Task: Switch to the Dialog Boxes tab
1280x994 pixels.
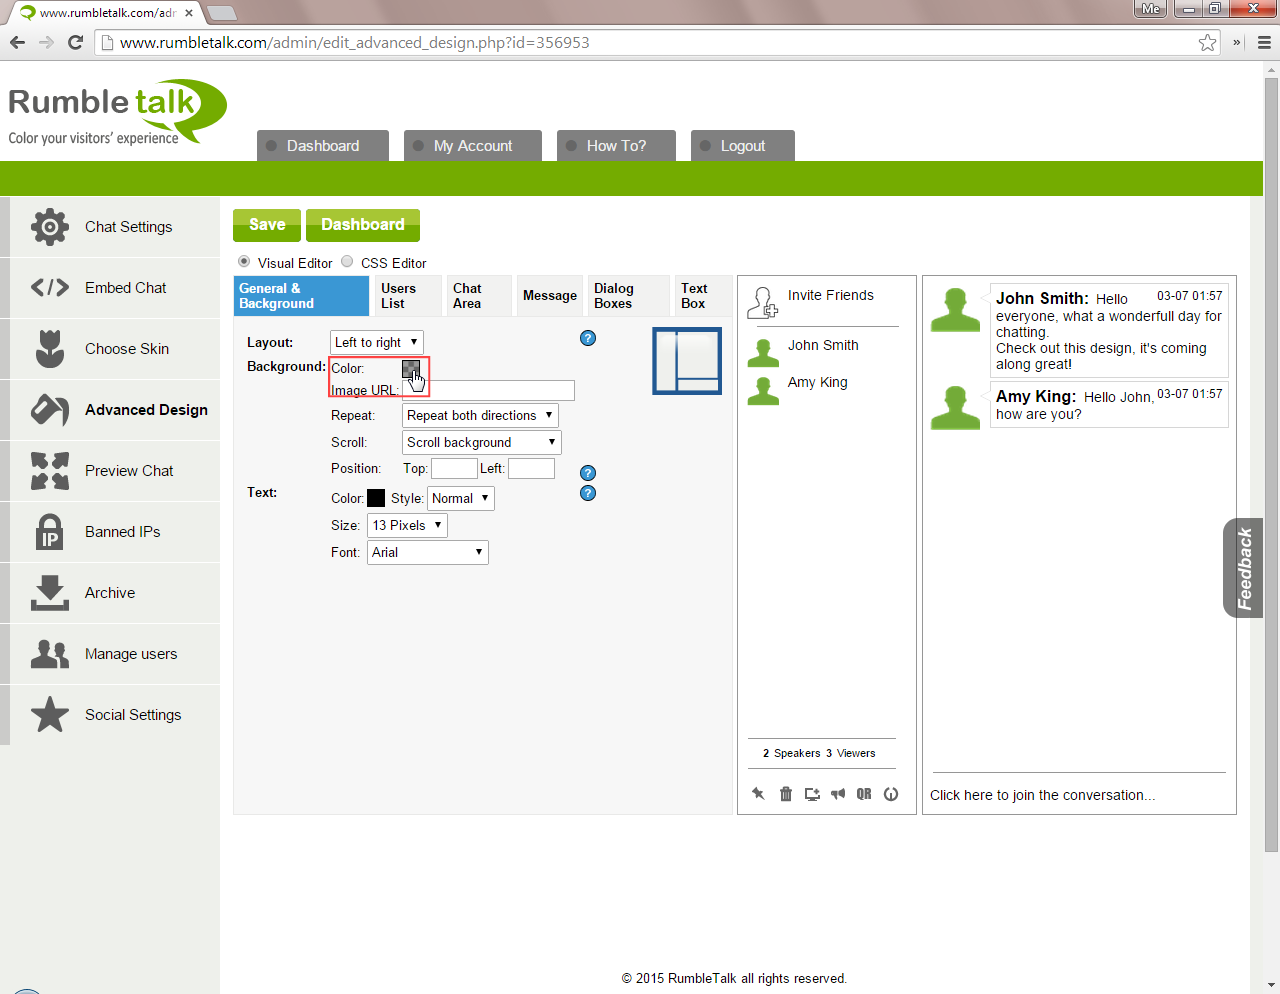Action: 628,296
